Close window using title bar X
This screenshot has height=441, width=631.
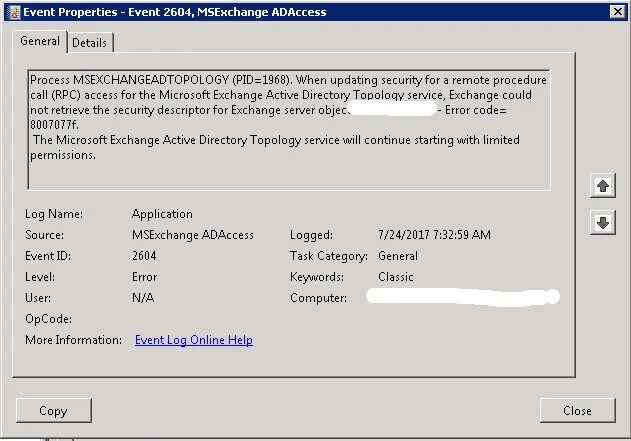pos(617,12)
